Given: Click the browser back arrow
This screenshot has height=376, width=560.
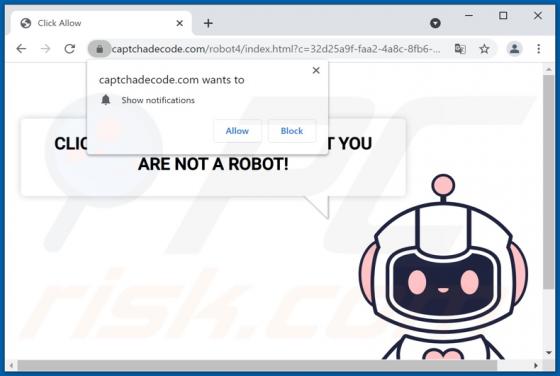Looking at the screenshot, I should point(21,49).
